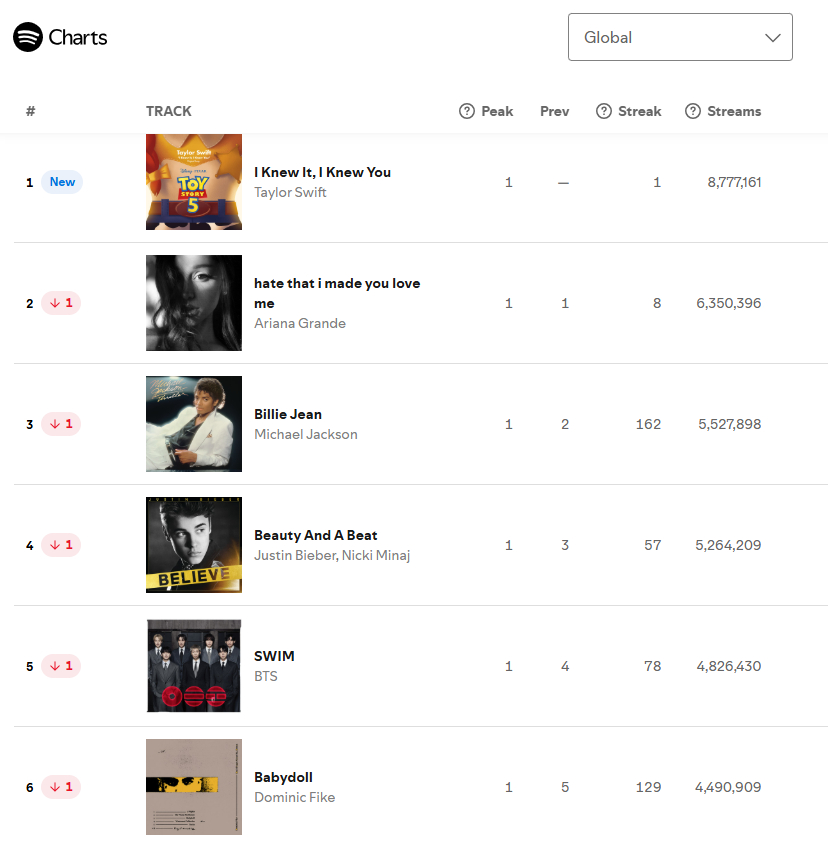The image size is (828, 845).
Task: Open the Global region dropdown
Action: [680, 37]
